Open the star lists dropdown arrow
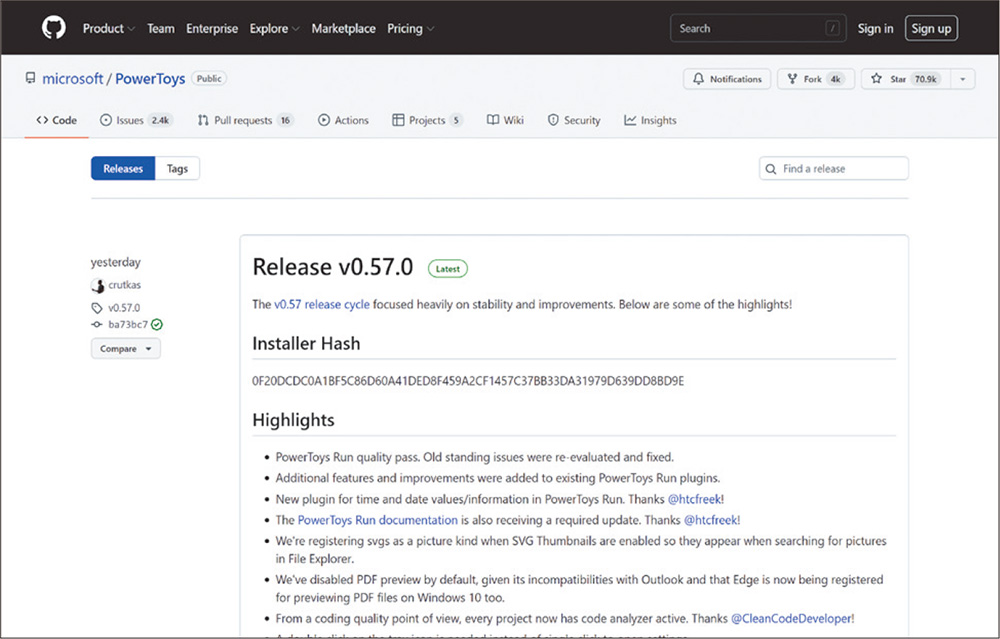The height and width of the screenshot is (639, 1000). pos(963,79)
